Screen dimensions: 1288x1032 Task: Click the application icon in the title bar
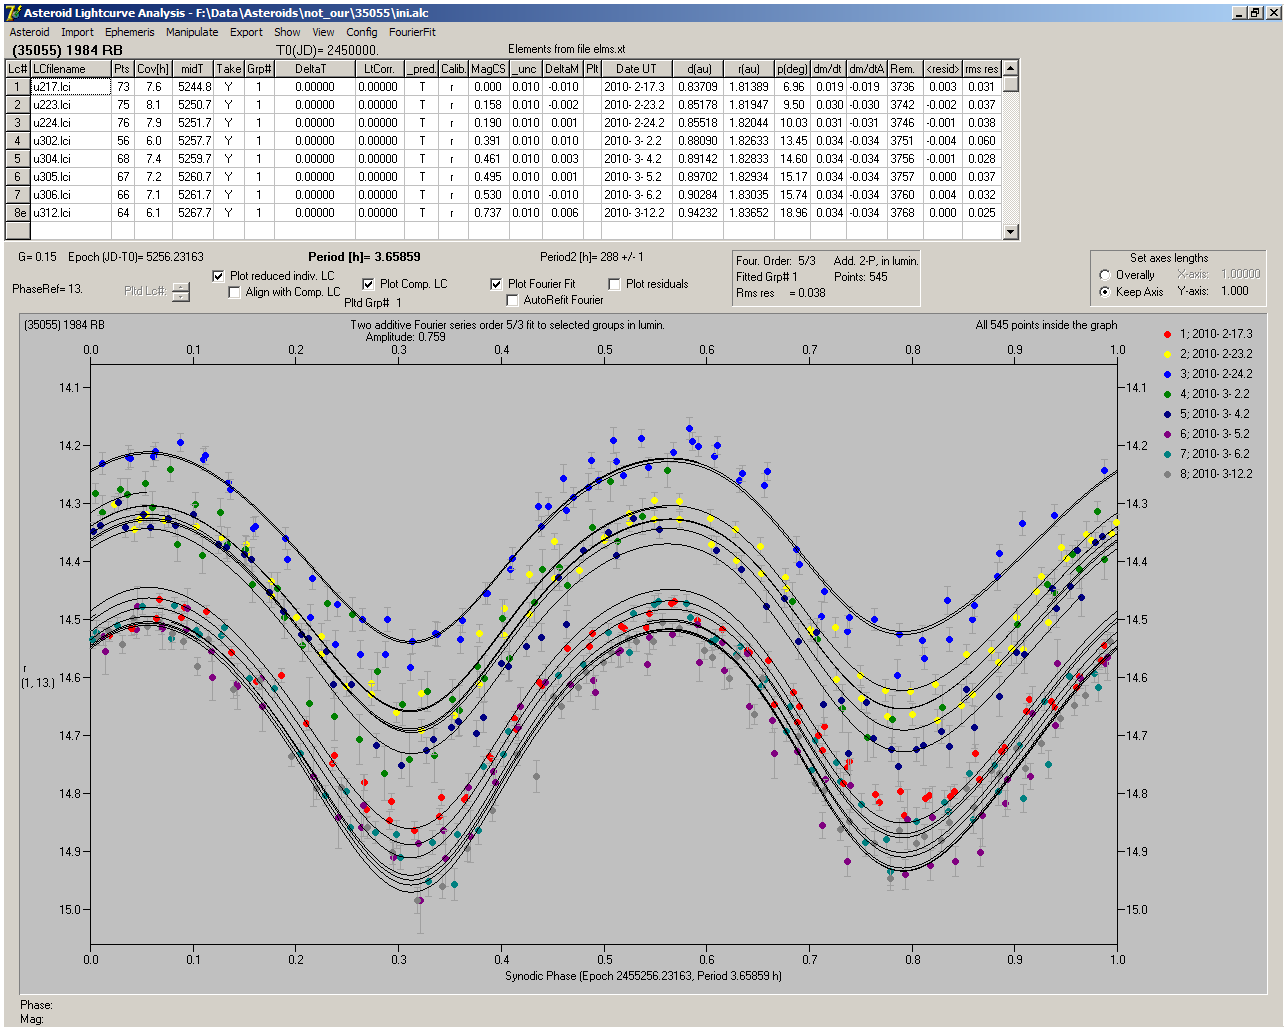[14, 13]
